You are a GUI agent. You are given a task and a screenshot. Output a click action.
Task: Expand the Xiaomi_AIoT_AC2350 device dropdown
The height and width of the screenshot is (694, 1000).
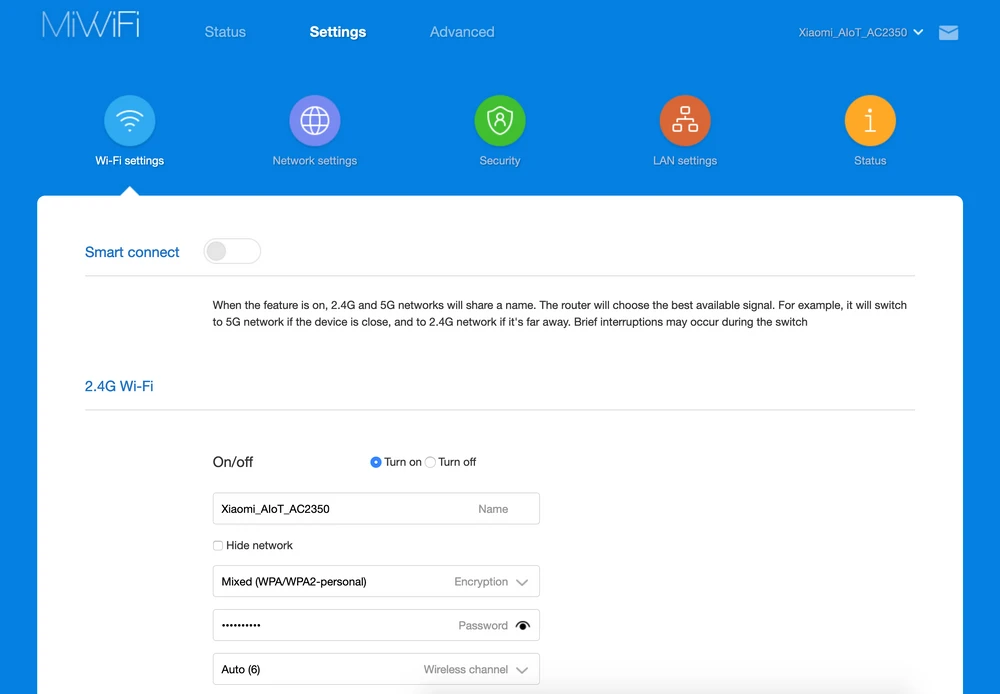[x=918, y=31]
